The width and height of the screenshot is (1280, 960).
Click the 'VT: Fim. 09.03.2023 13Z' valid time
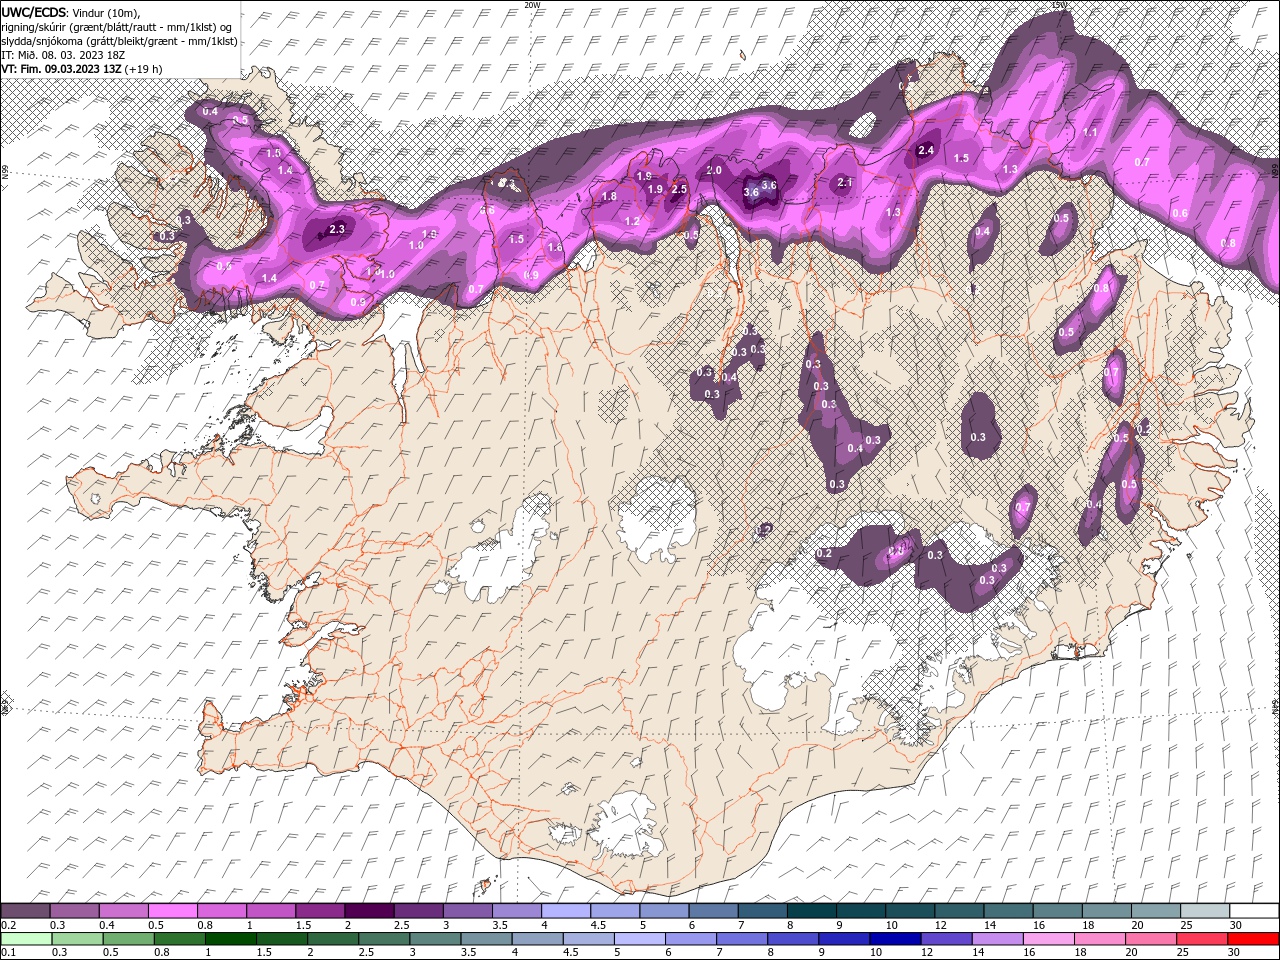pyautogui.click(x=61, y=68)
